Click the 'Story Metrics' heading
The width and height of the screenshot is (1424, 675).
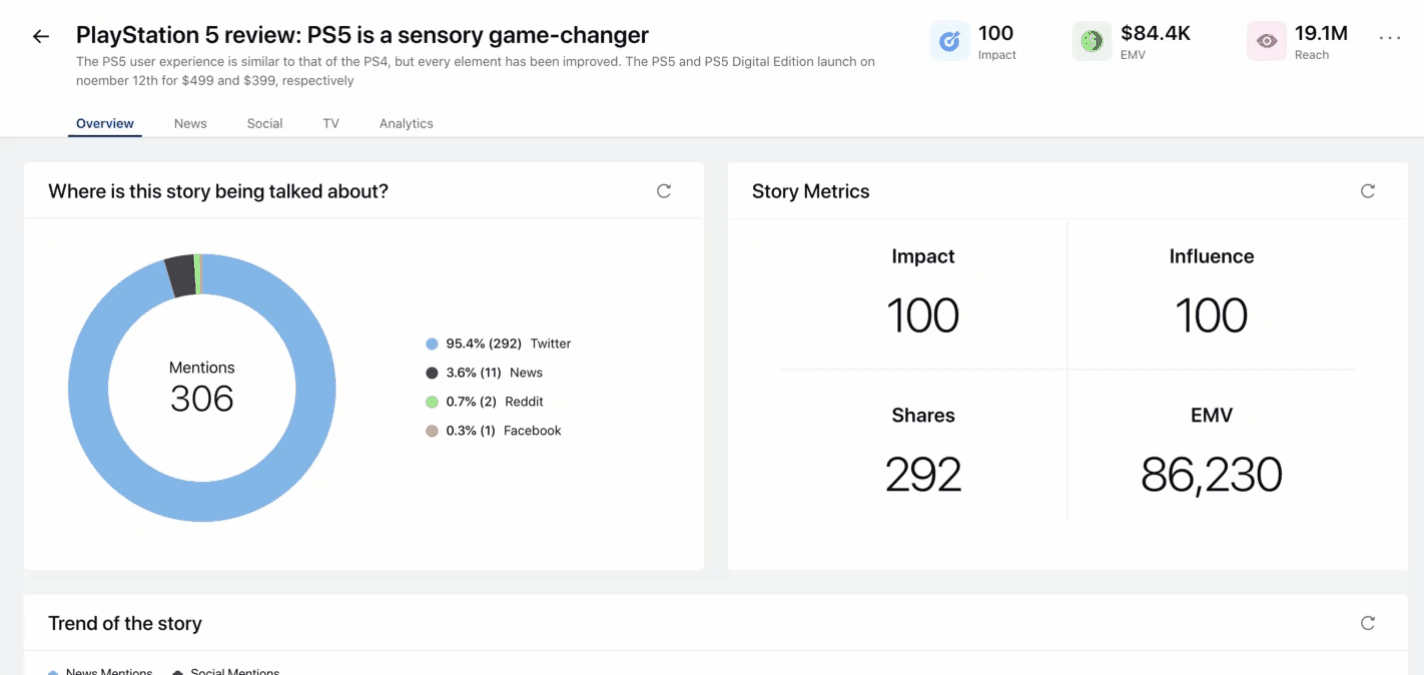click(811, 191)
